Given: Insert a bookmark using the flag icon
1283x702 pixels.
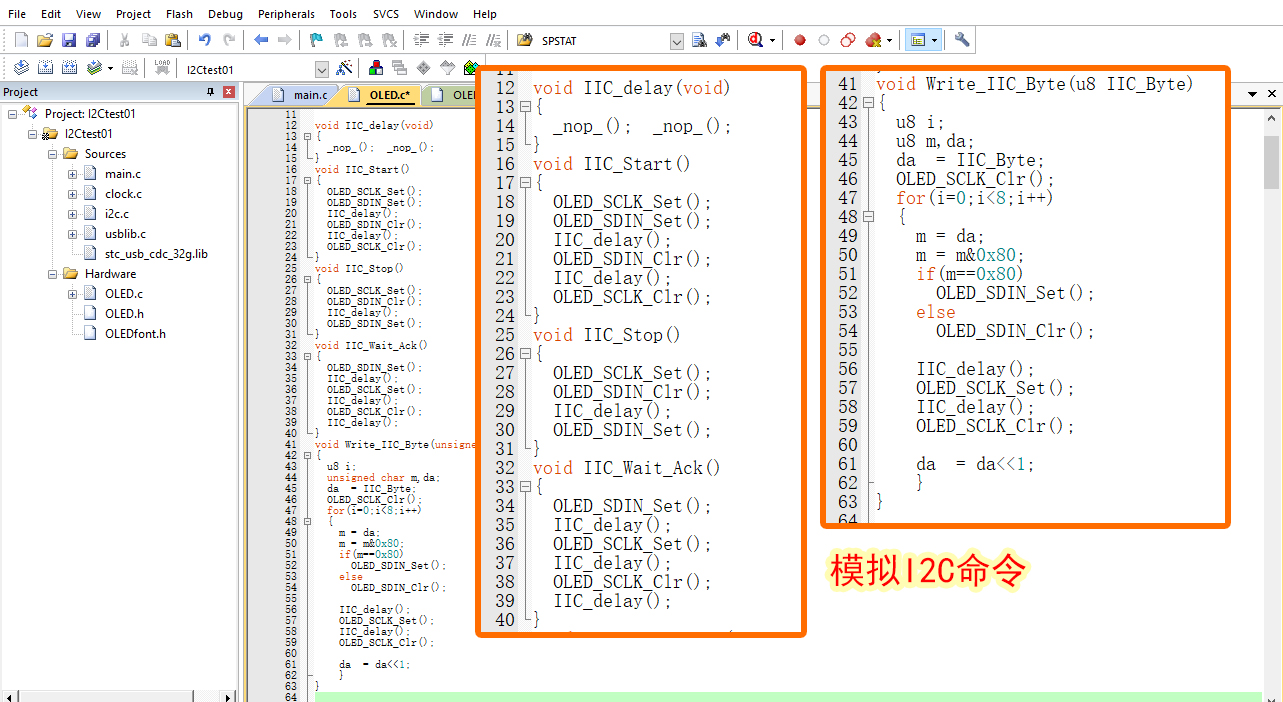Looking at the screenshot, I should (x=317, y=40).
